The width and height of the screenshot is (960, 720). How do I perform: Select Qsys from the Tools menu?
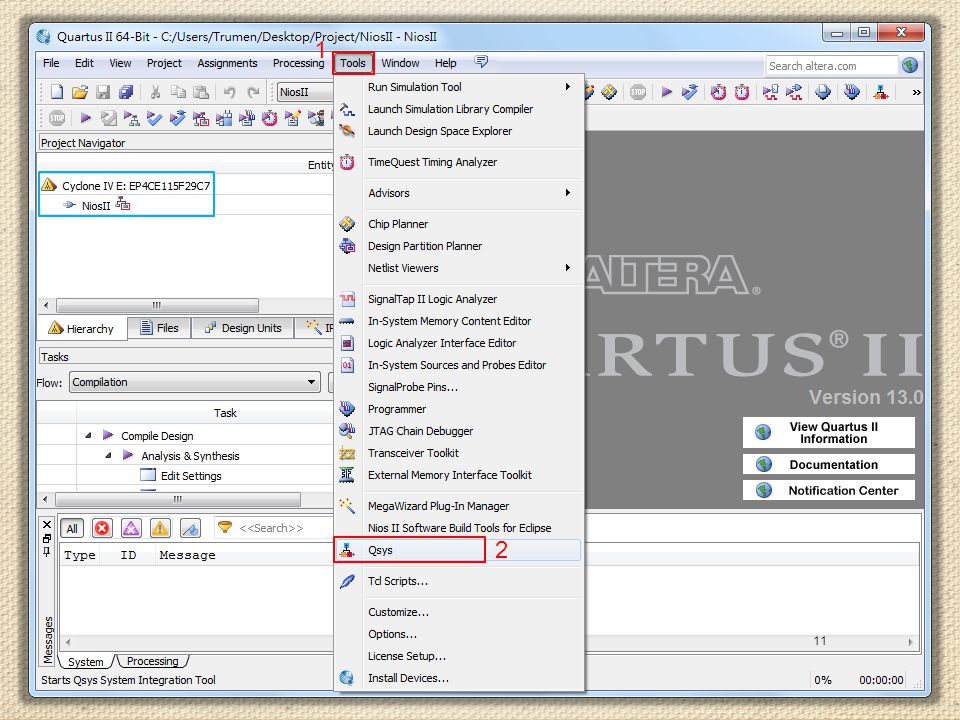tap(458, 550)
